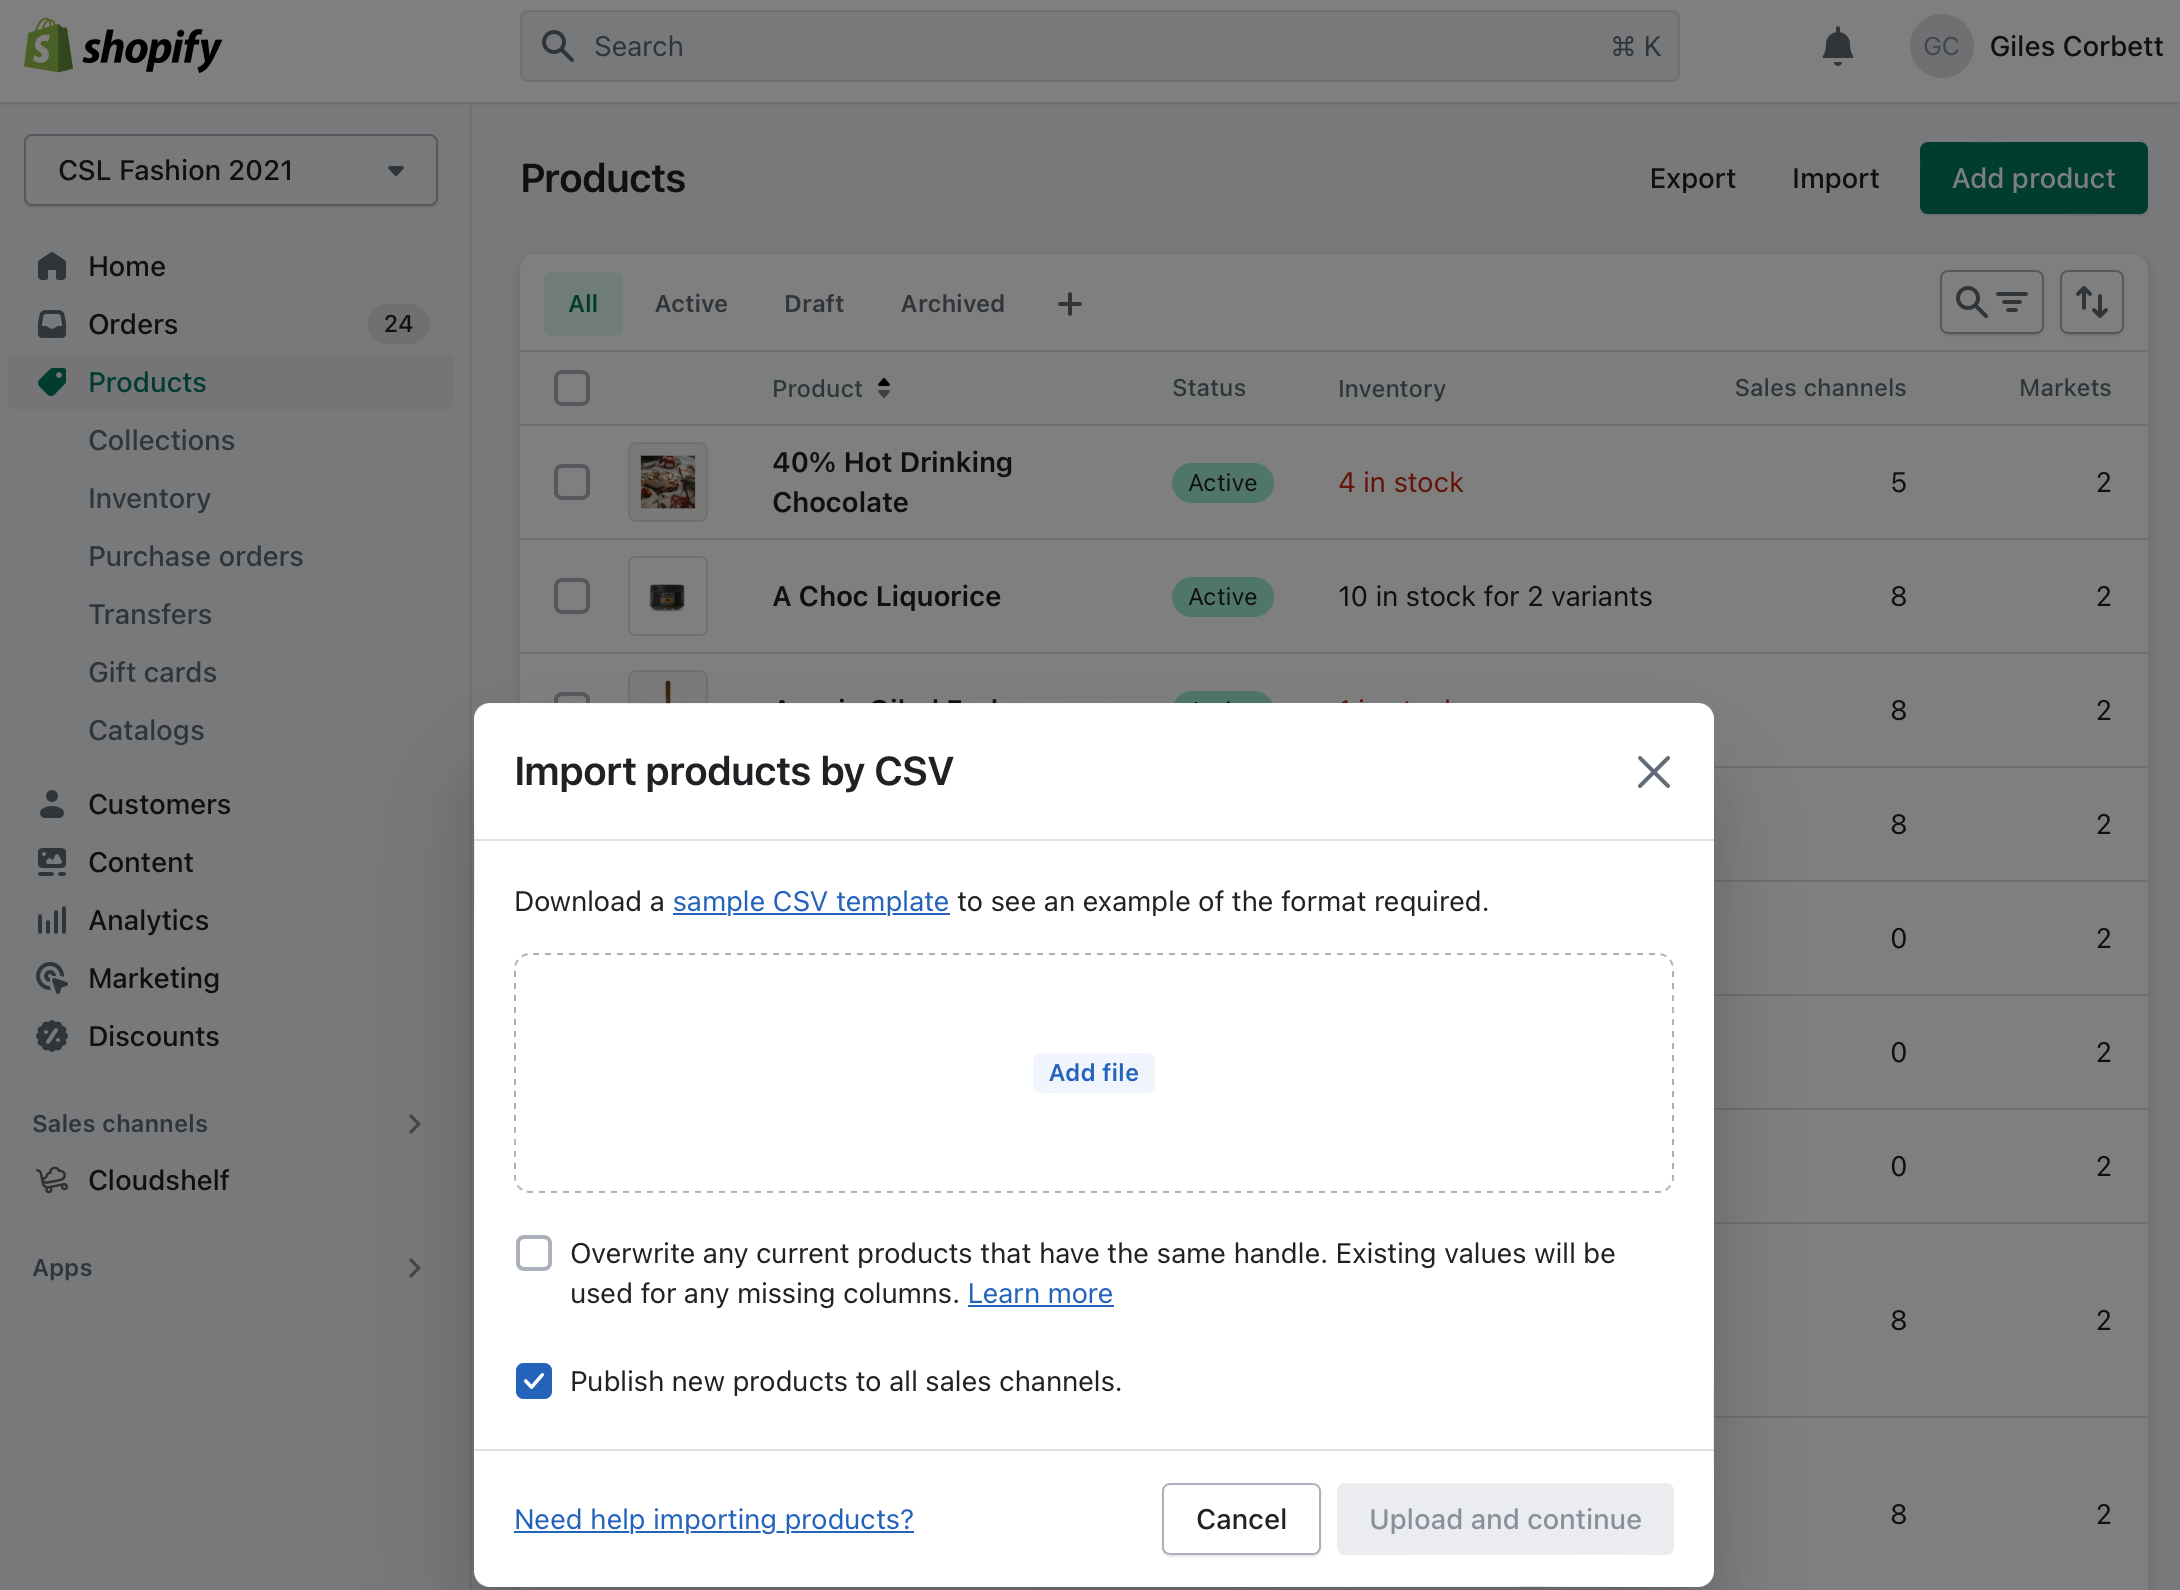This screenshot has width=2180, height=1590.
Task: Open the sample CSV template link
Action: [x=810, y=901]
